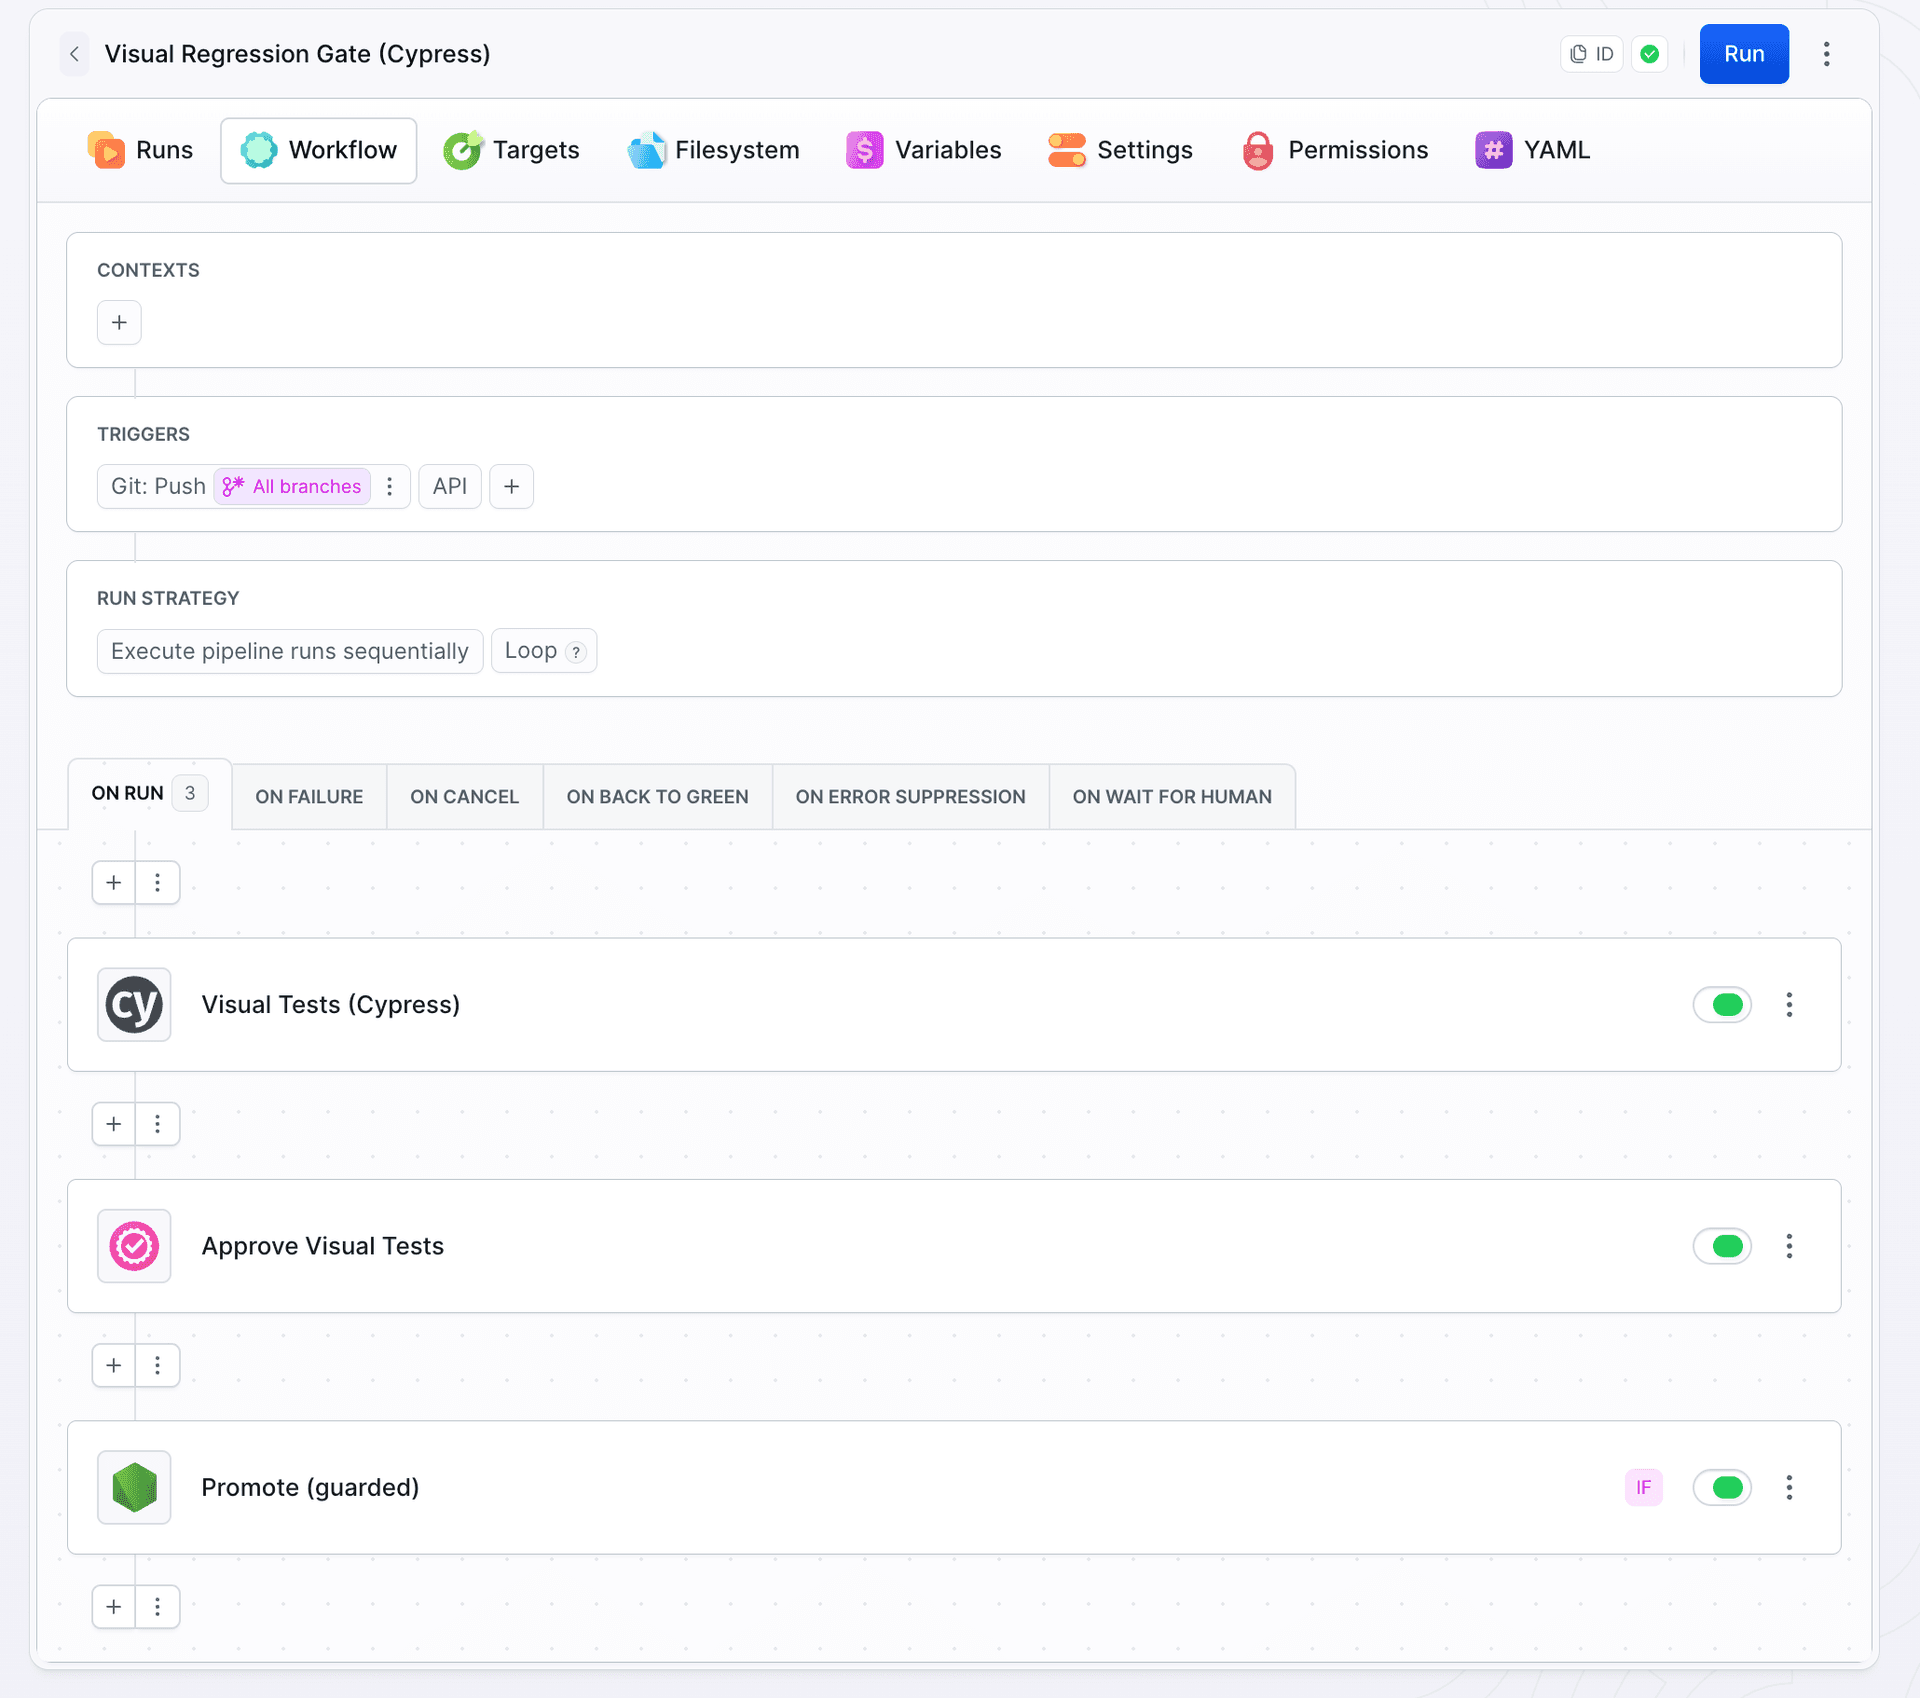The image size is (1920, 1698).
Task: Open the Runs tab
Action: (140, 150)
